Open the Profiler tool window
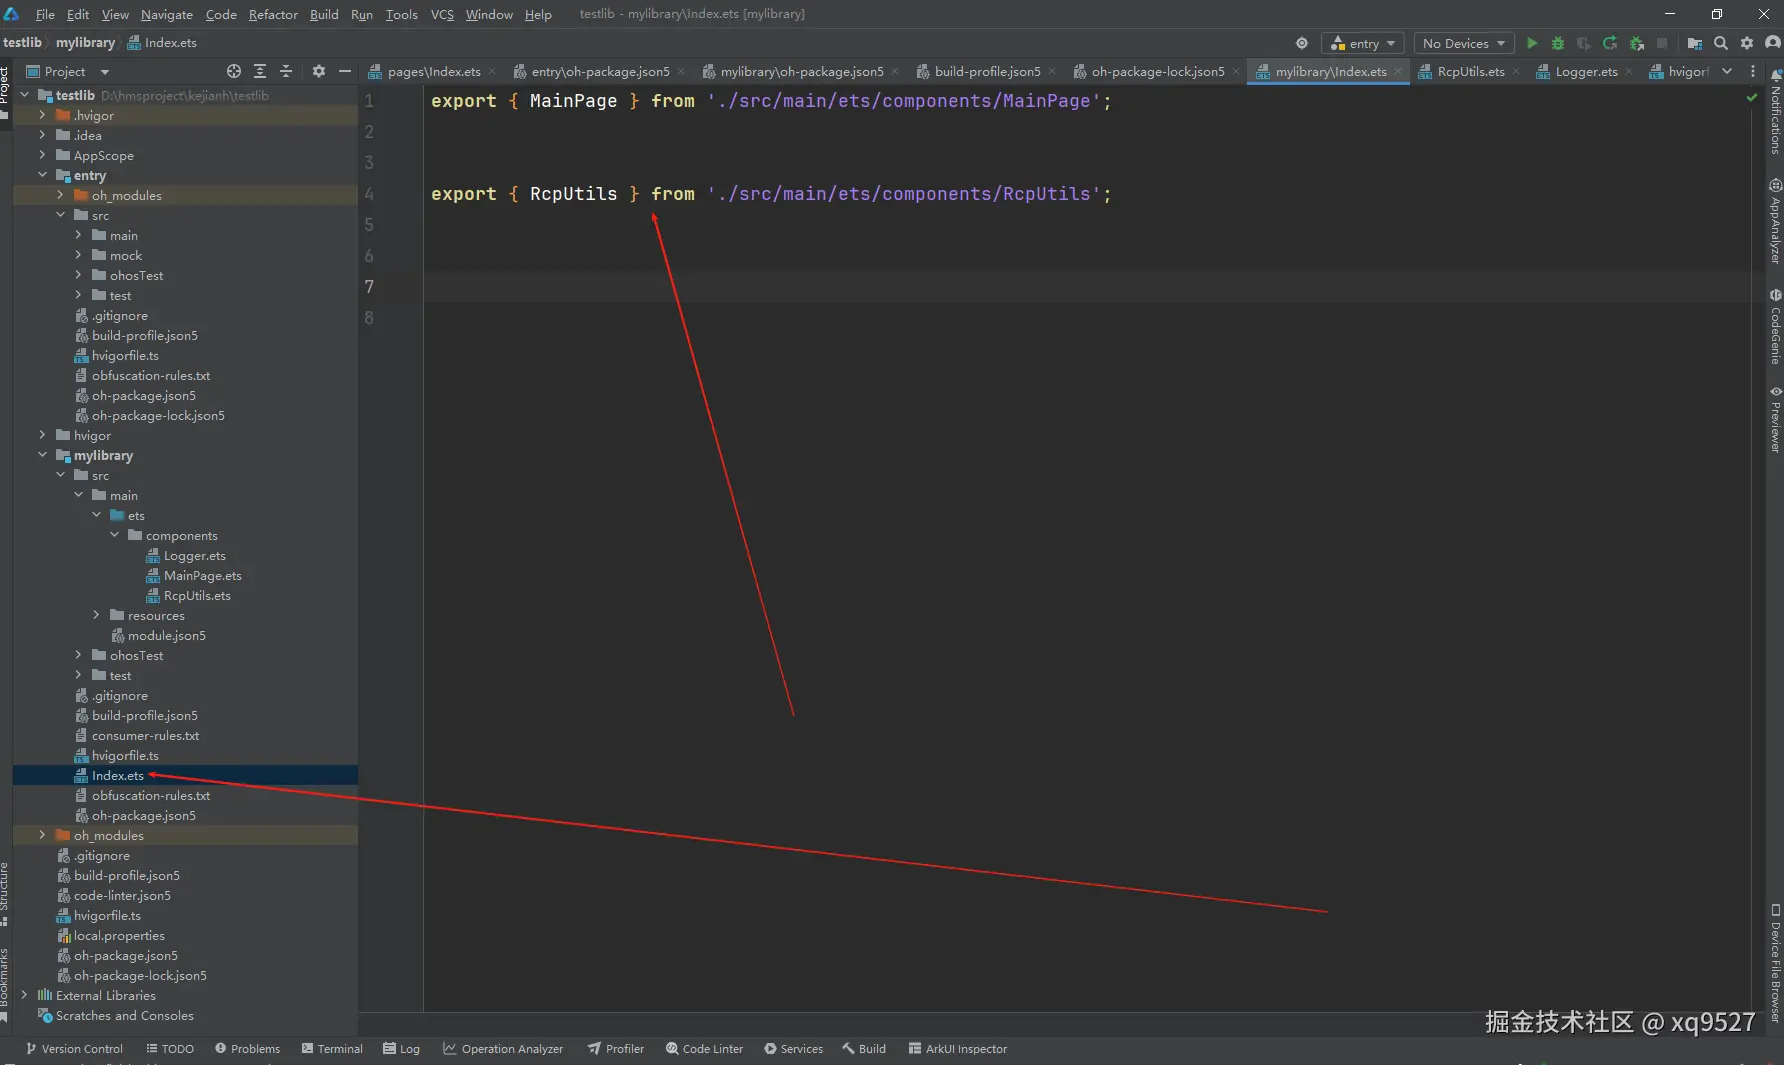This screenshot has width=1784, height=1065. tap(616, 1049)
